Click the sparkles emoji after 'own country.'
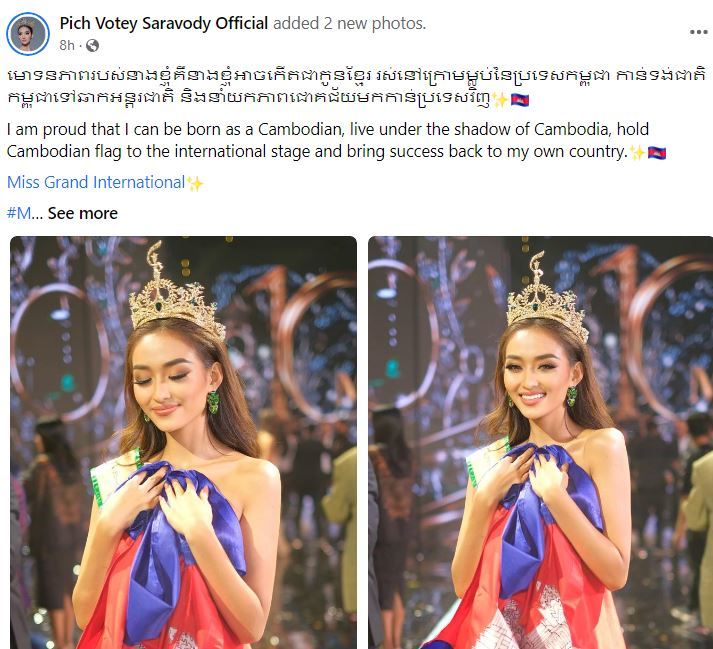Image resolution: width=713 pixels, height=649 pixels. tap(637, 152)
